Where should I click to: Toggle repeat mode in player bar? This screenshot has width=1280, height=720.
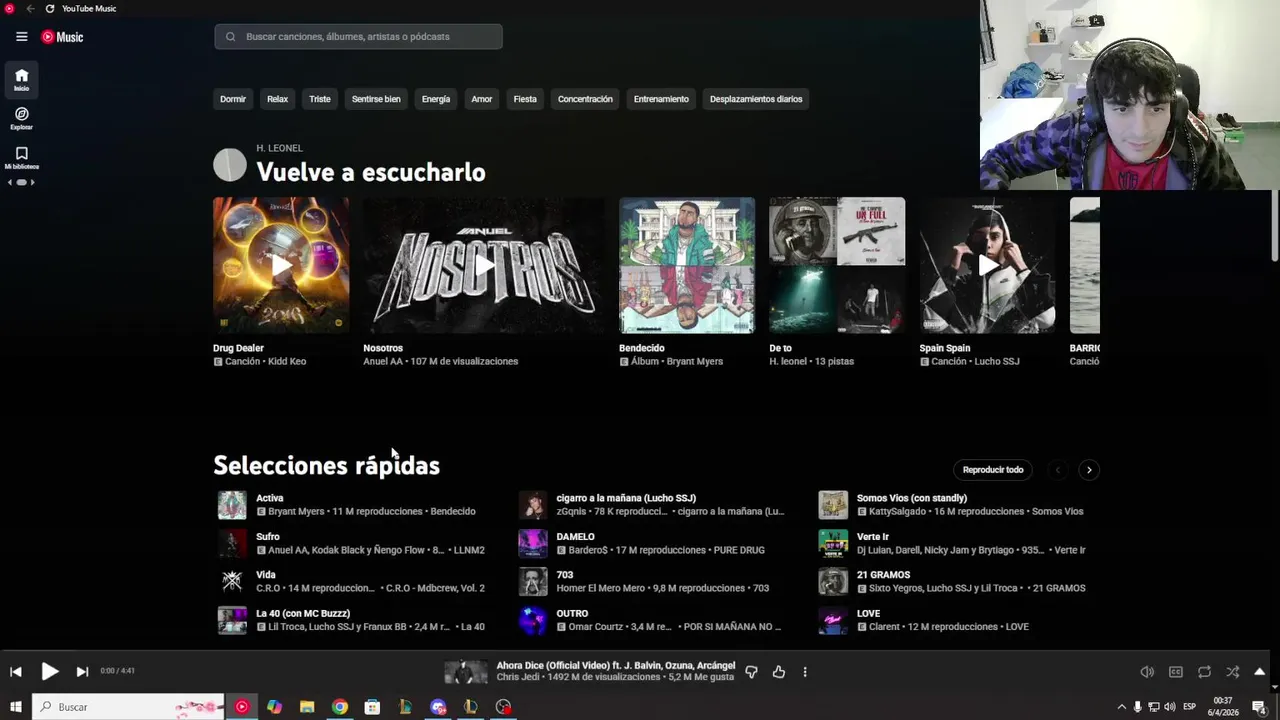[x=1204, y=672]
